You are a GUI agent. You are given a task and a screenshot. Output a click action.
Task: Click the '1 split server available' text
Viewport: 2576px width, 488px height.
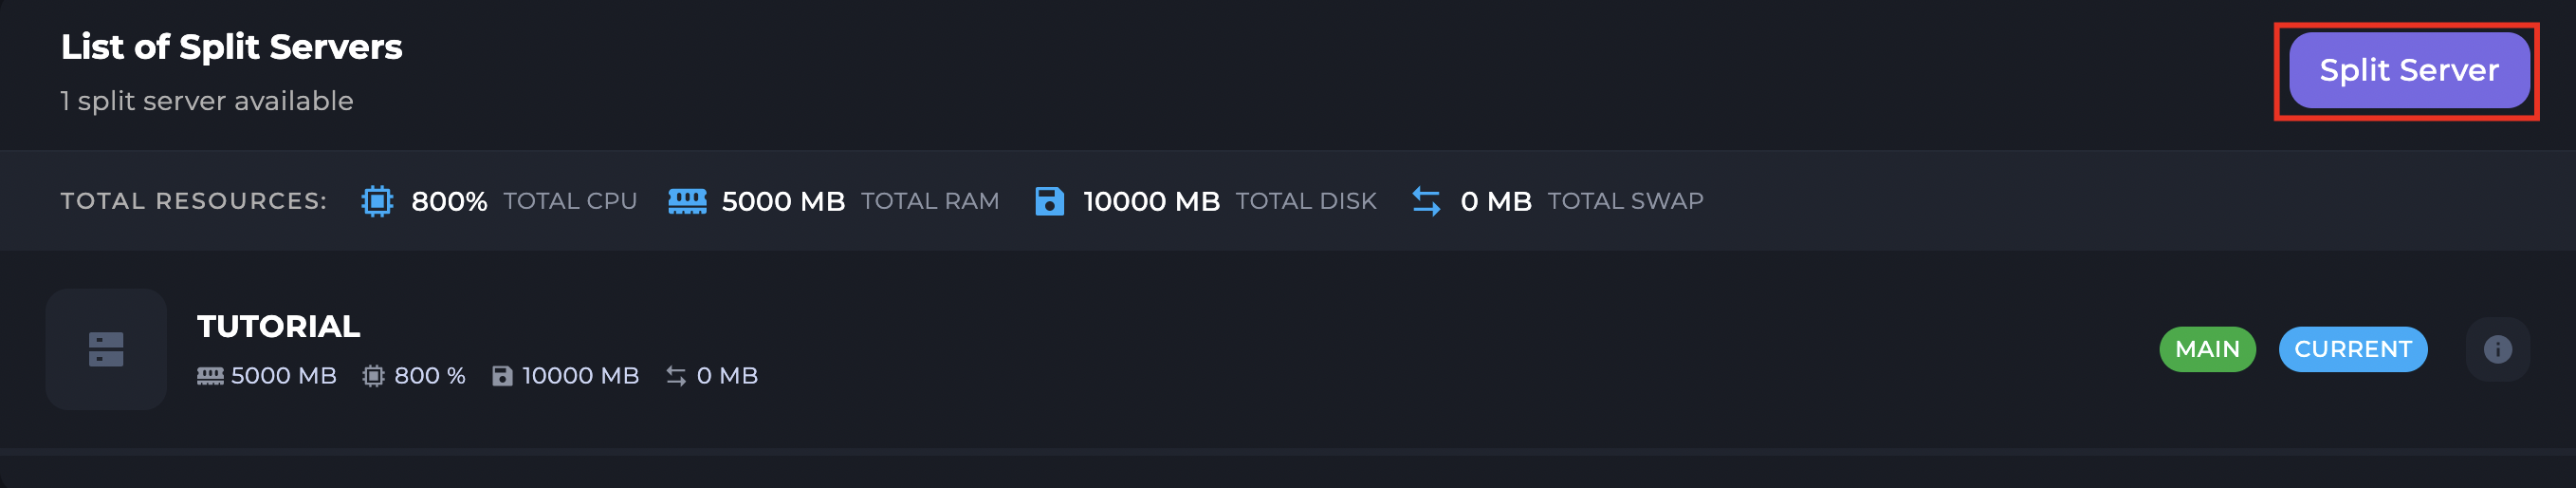click(x=207, y=101)
